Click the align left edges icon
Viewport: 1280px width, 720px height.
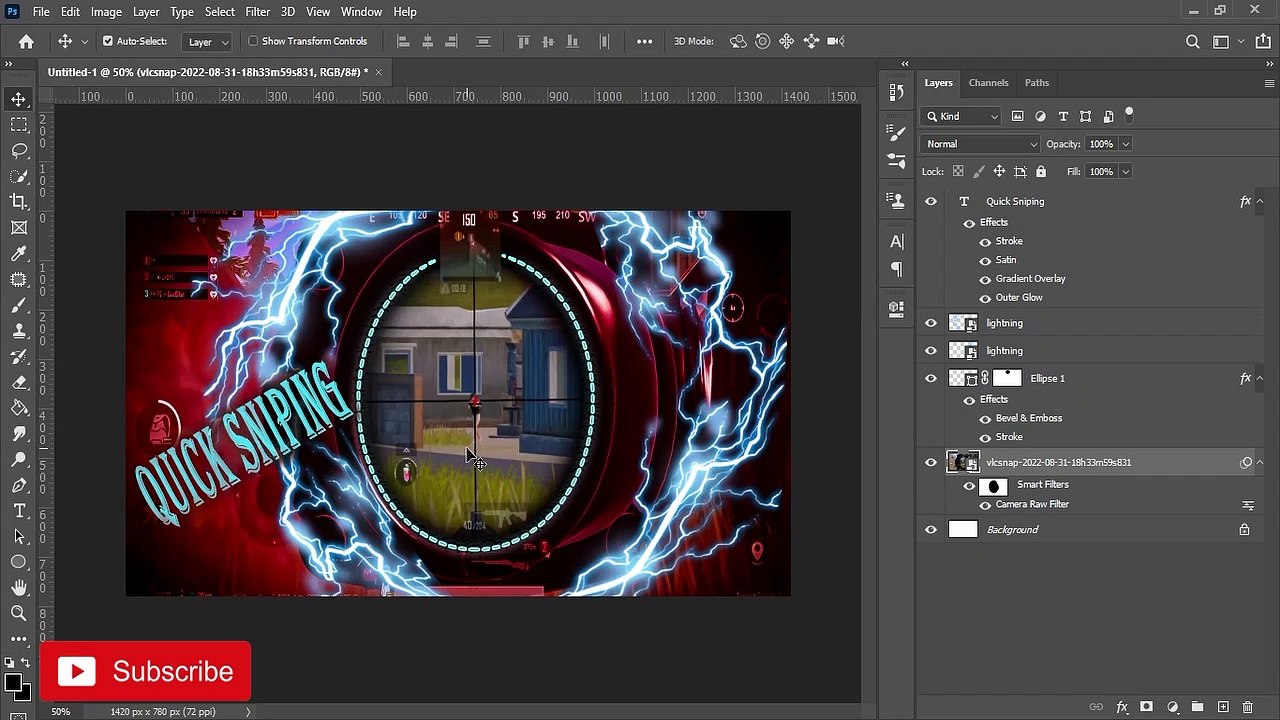tap(403, 41)
